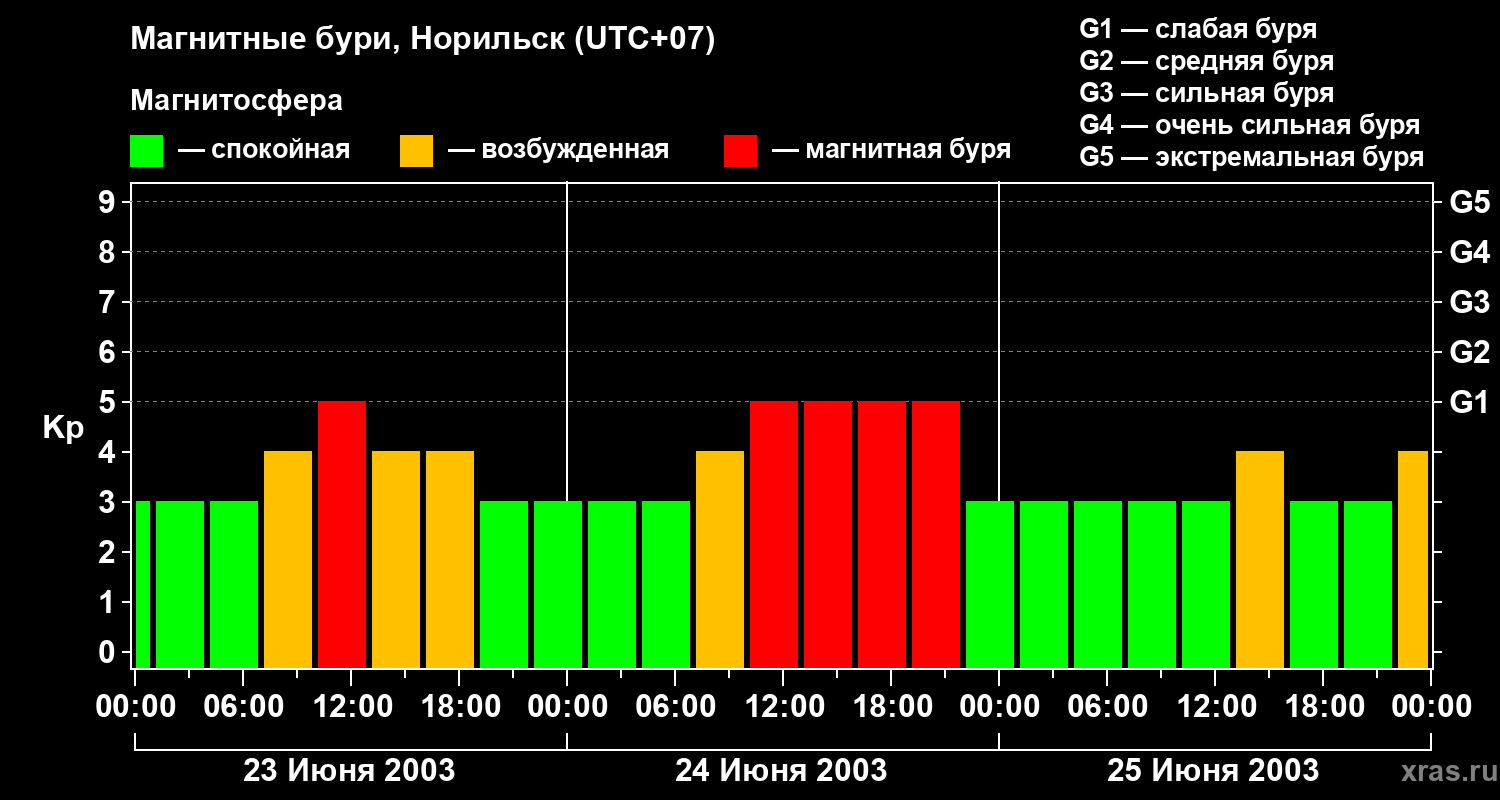This screenshot has width=1500, height=800.
Task: Select the last red bar on 24 June
Action: point(936,534)
